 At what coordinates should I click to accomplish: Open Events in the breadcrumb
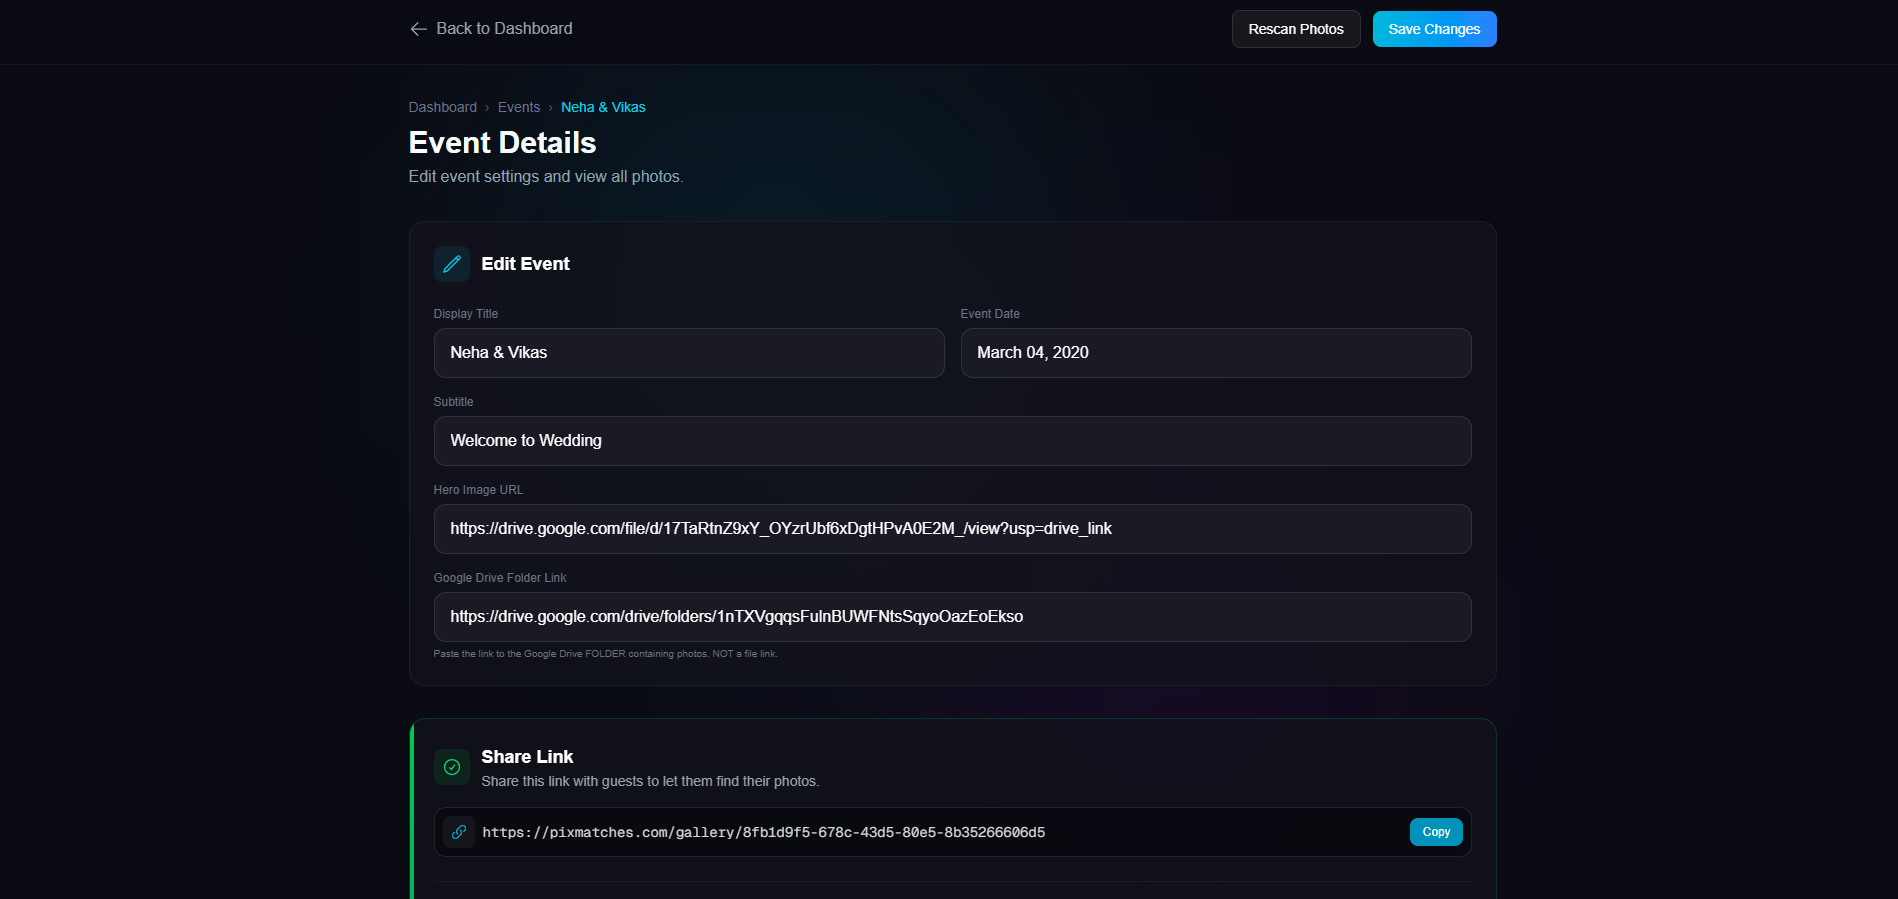click(519, 107)
